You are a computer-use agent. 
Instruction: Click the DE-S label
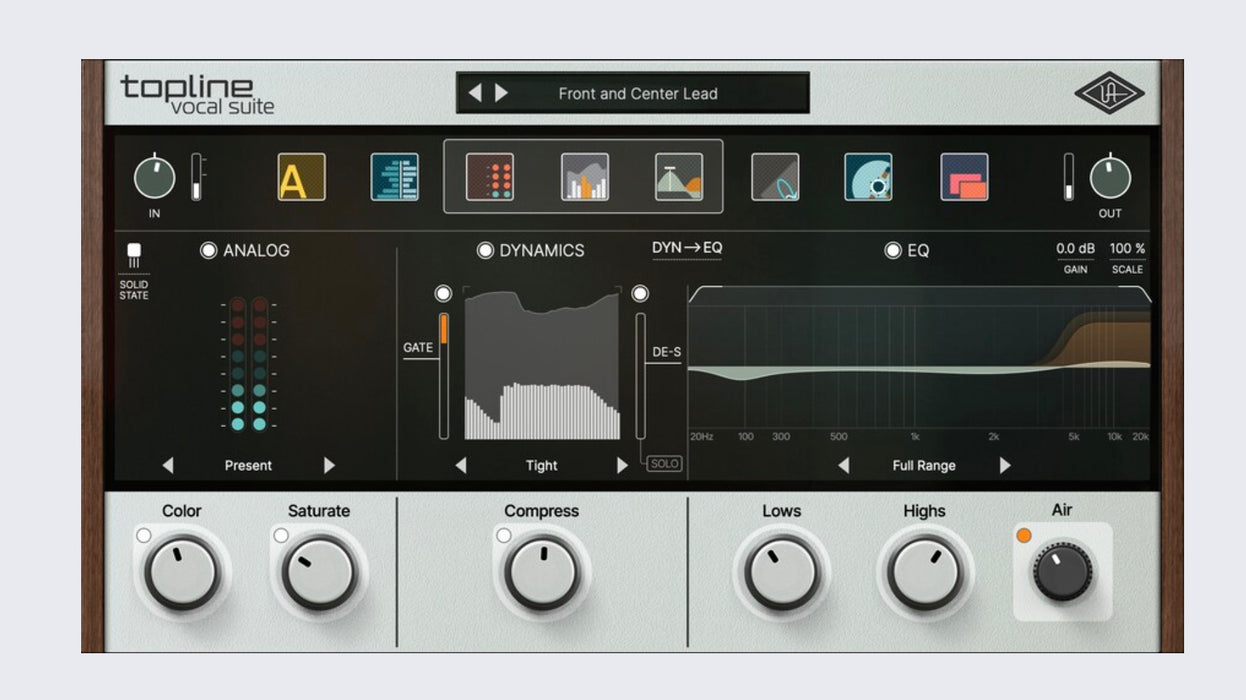[x=665, y=352]
